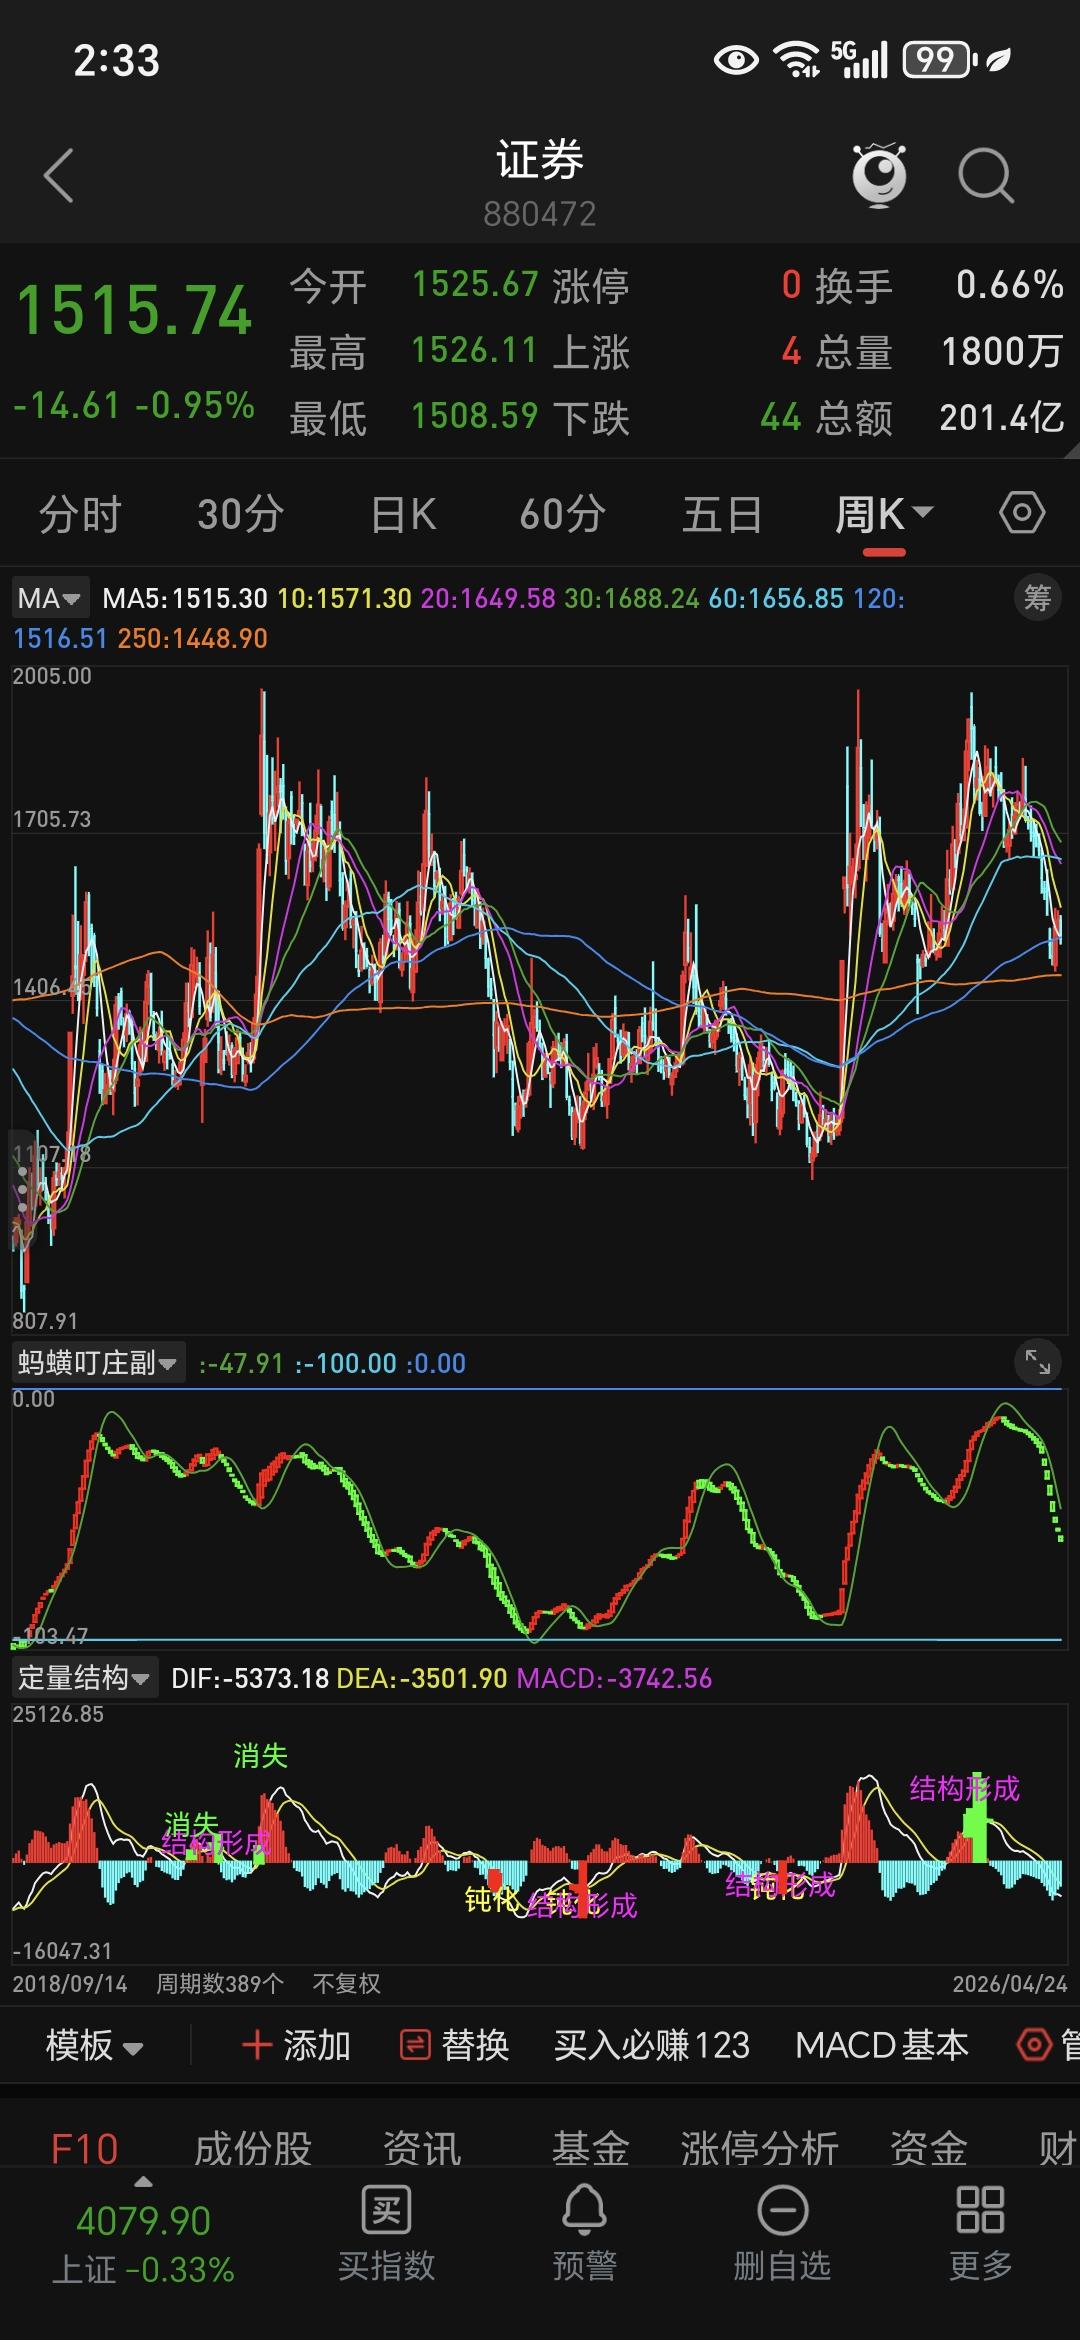Open 资讯 tab
Image resolution: width=1080 pixels, height=2340 pixels.
click(422, 2148)
